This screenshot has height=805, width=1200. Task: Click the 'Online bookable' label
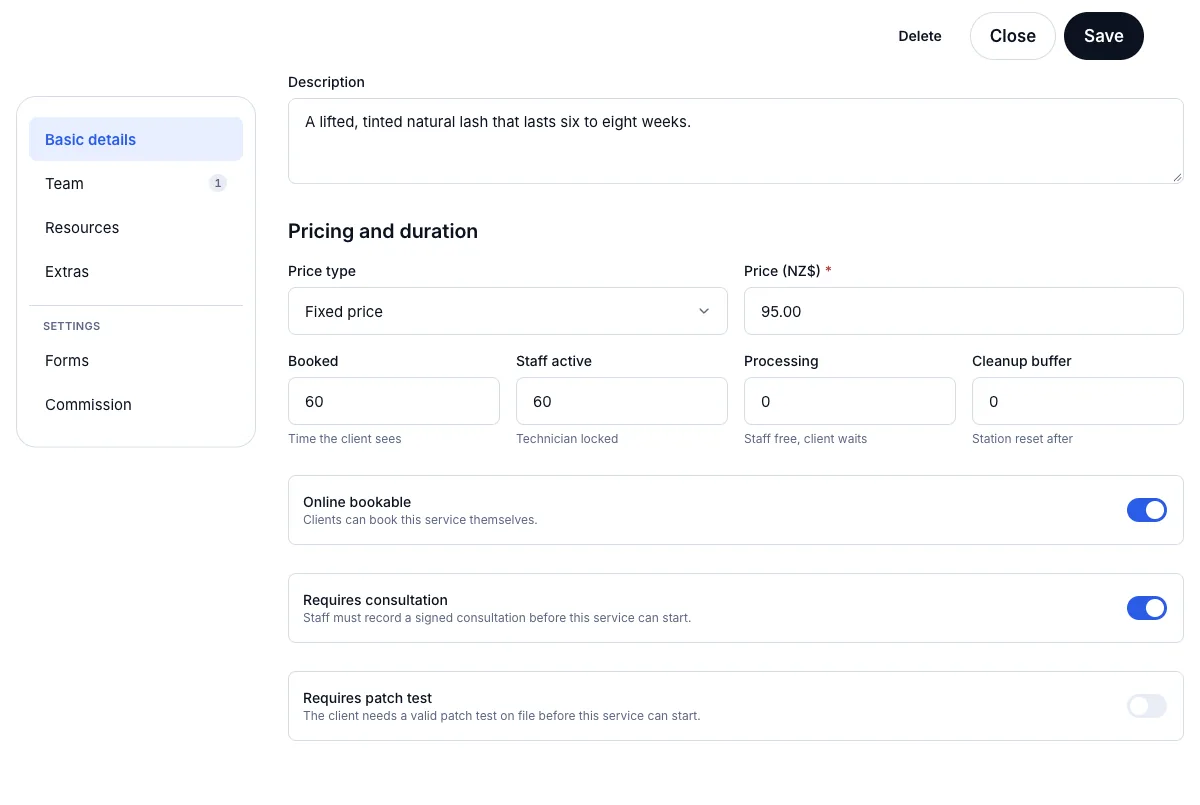point(357,502)
